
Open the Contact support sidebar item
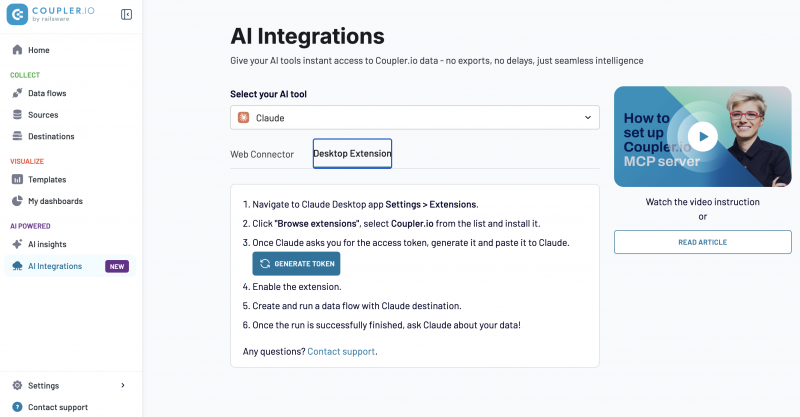tap(57, 407)
